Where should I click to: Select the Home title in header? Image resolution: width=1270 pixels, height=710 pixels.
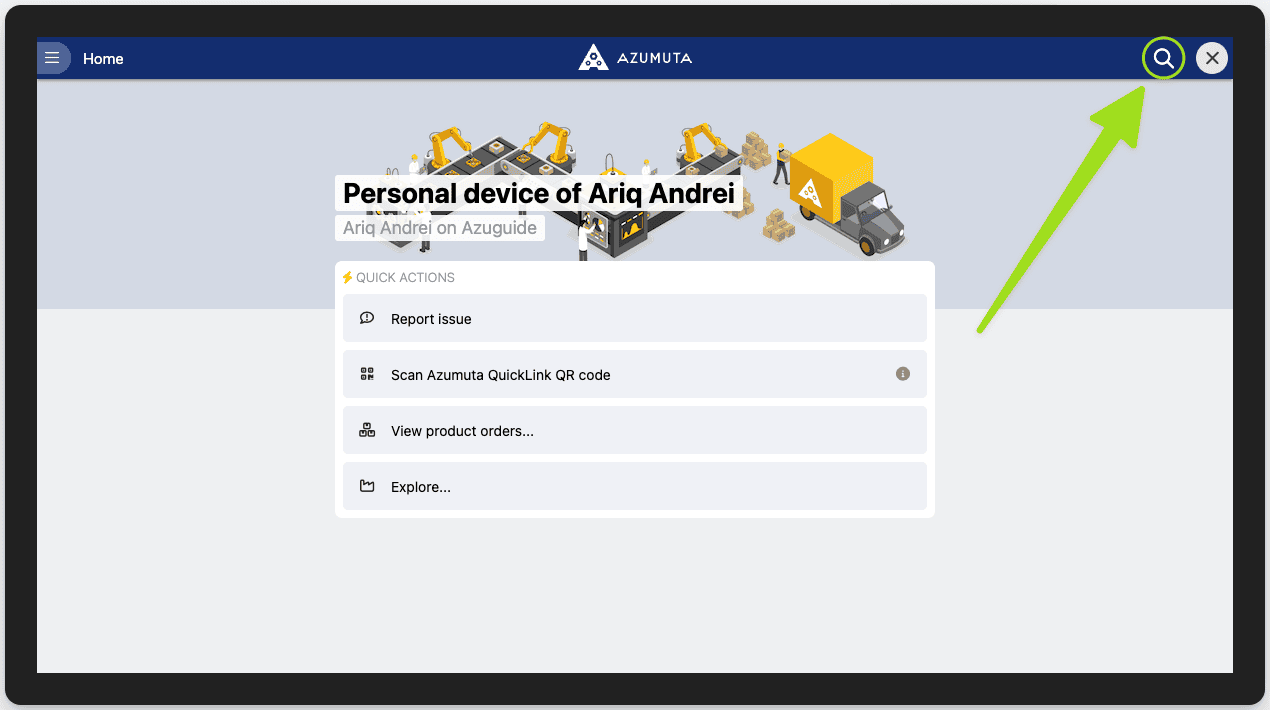103,59
